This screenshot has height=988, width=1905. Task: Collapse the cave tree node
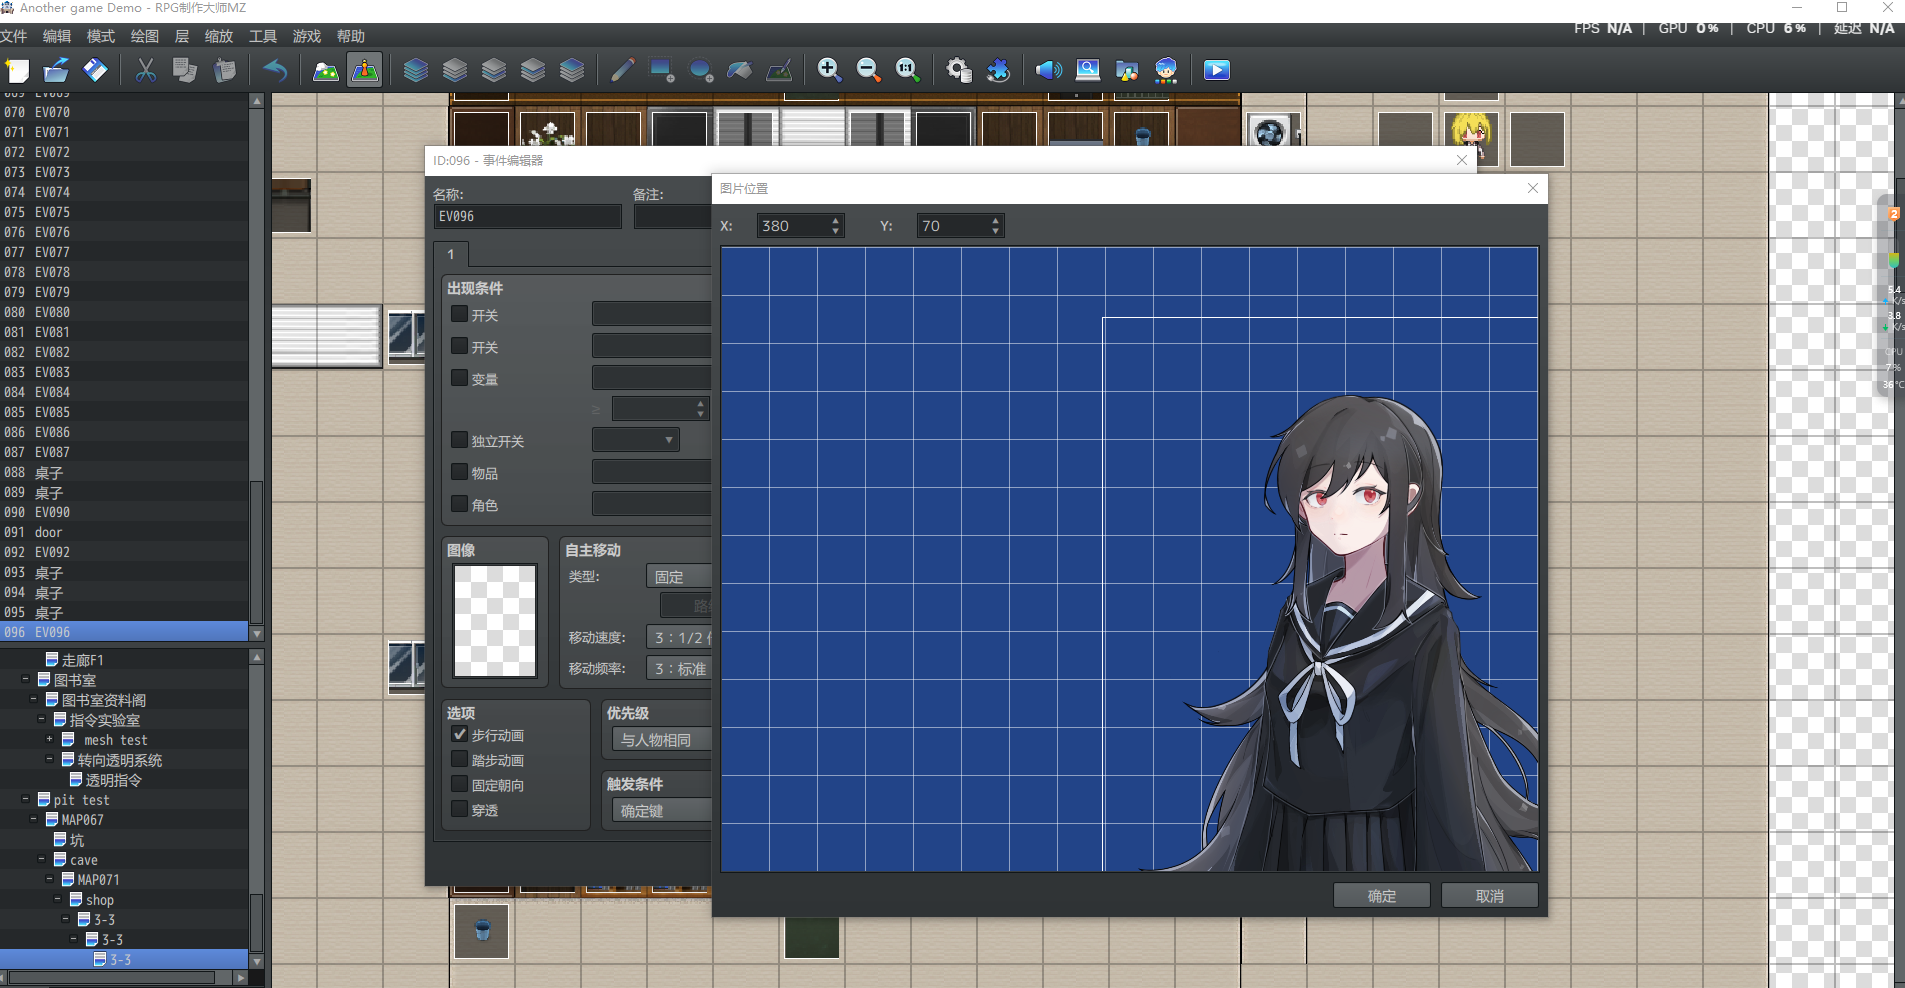click(x=41, y=859)
